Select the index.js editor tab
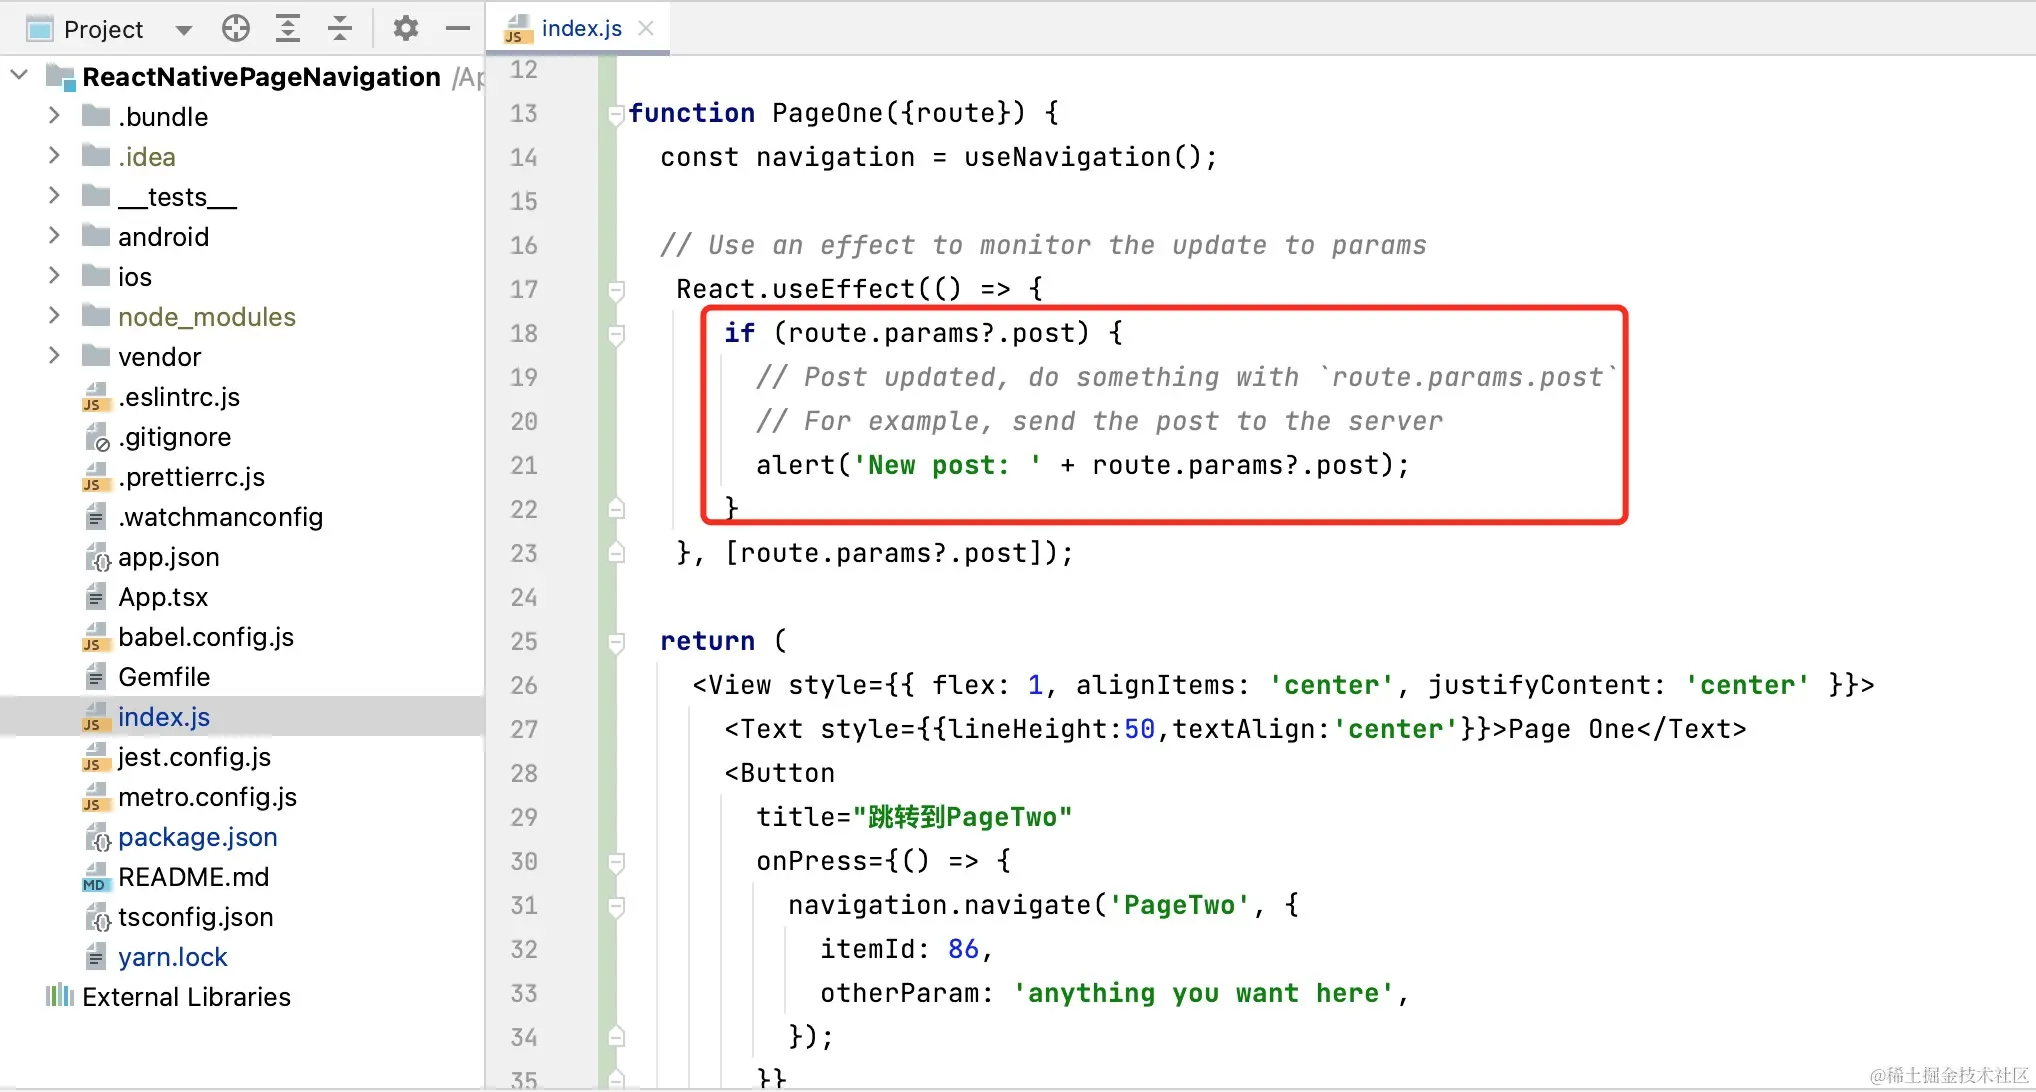 [x=581, y=29]
